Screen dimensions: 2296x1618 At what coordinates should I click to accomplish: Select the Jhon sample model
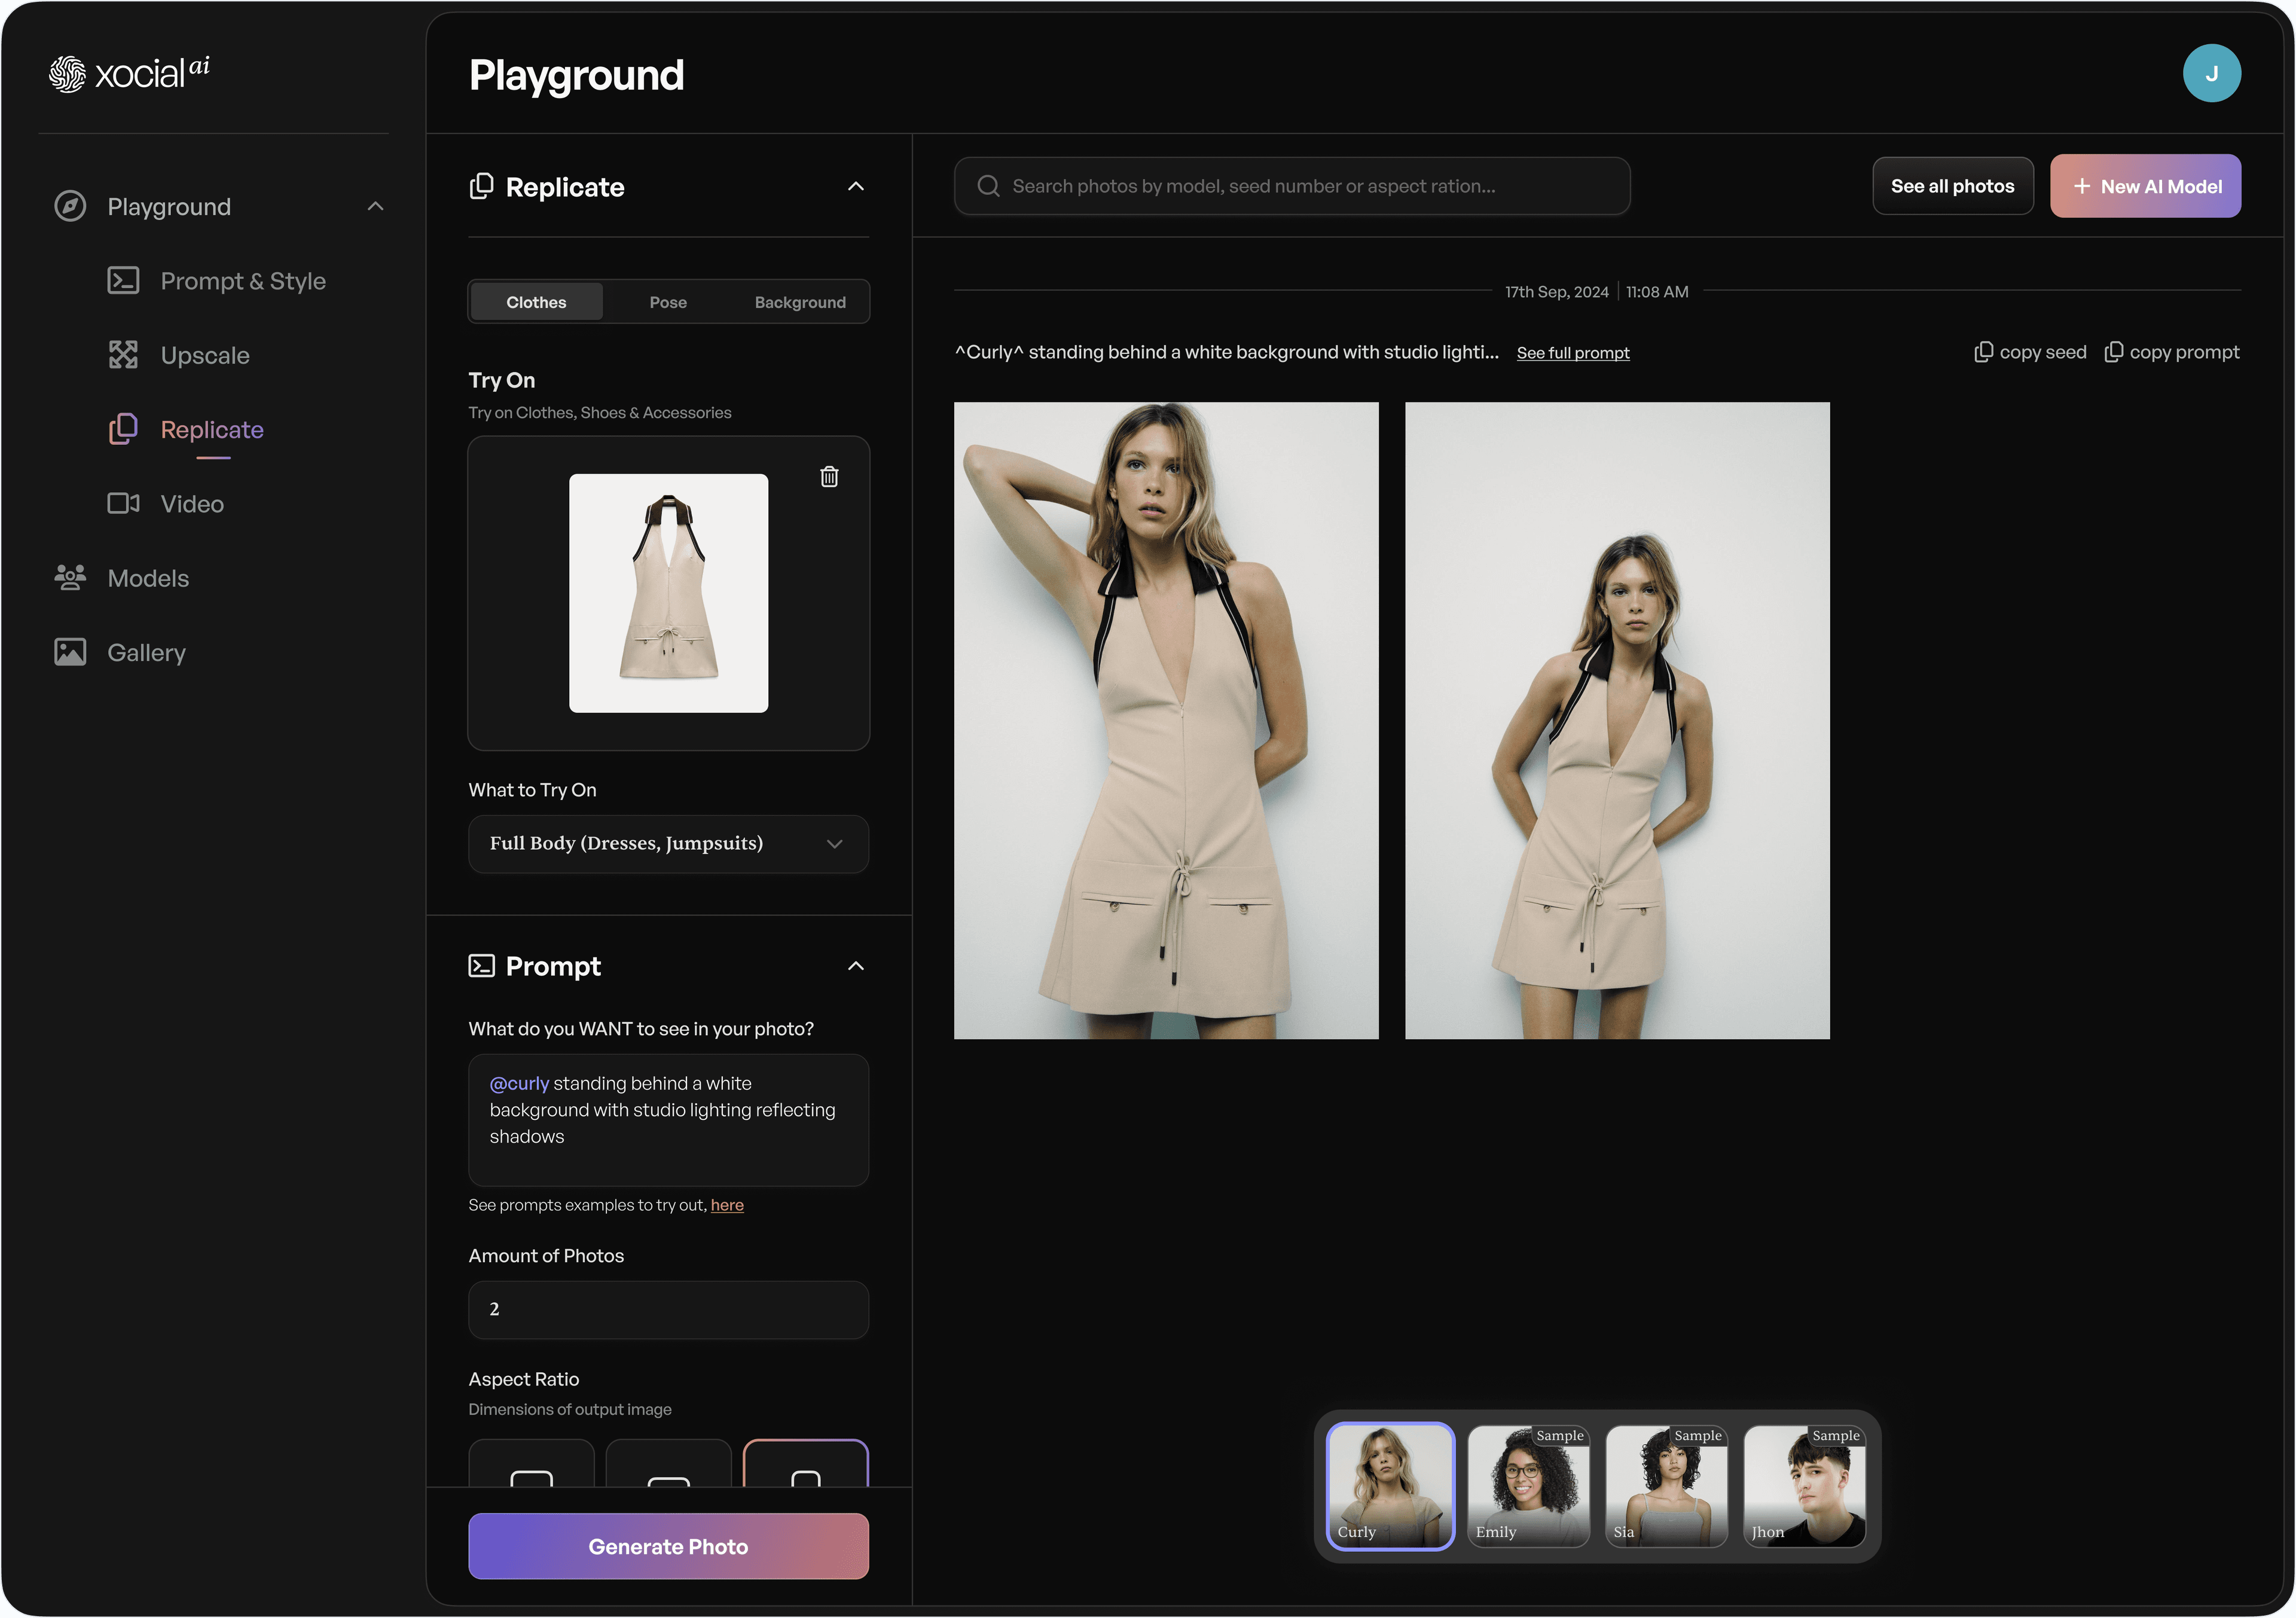(1804, 1486)
